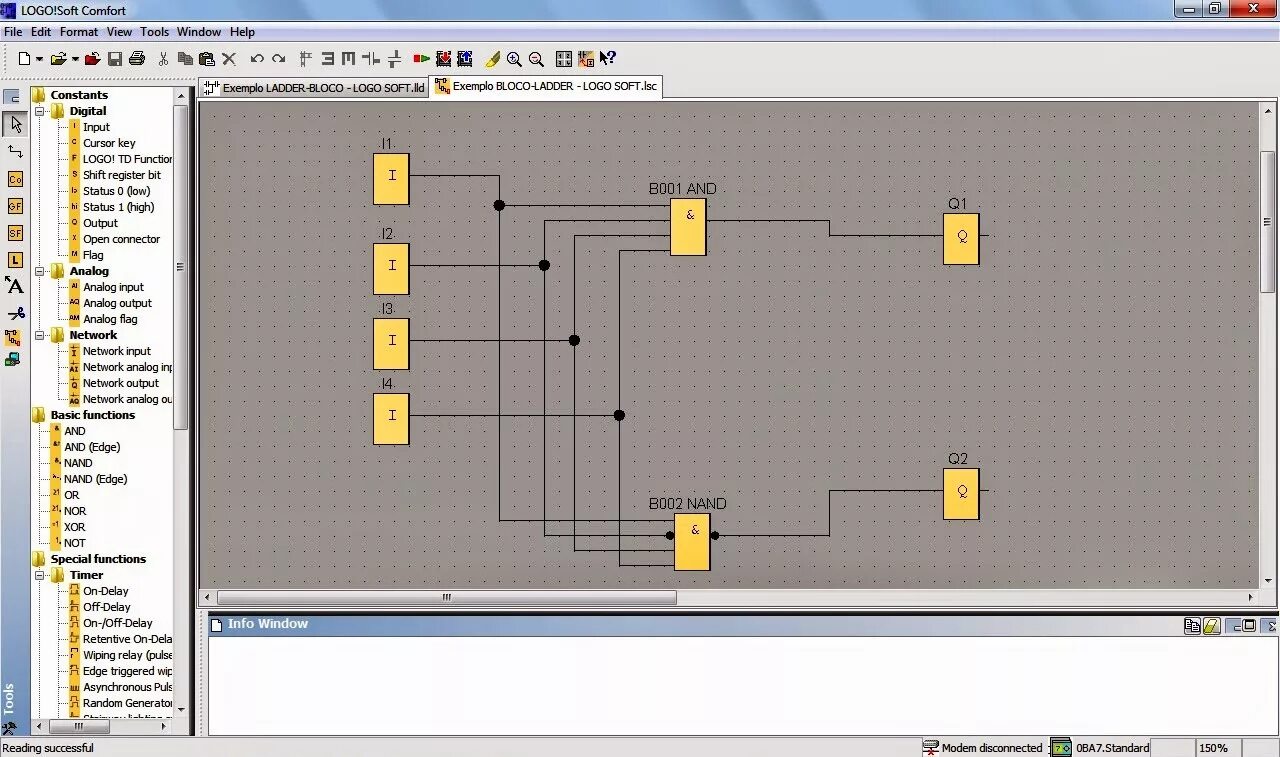Select Input in the Digital list
Viewport: 1280px width, 757px height.
pos(96,127)
